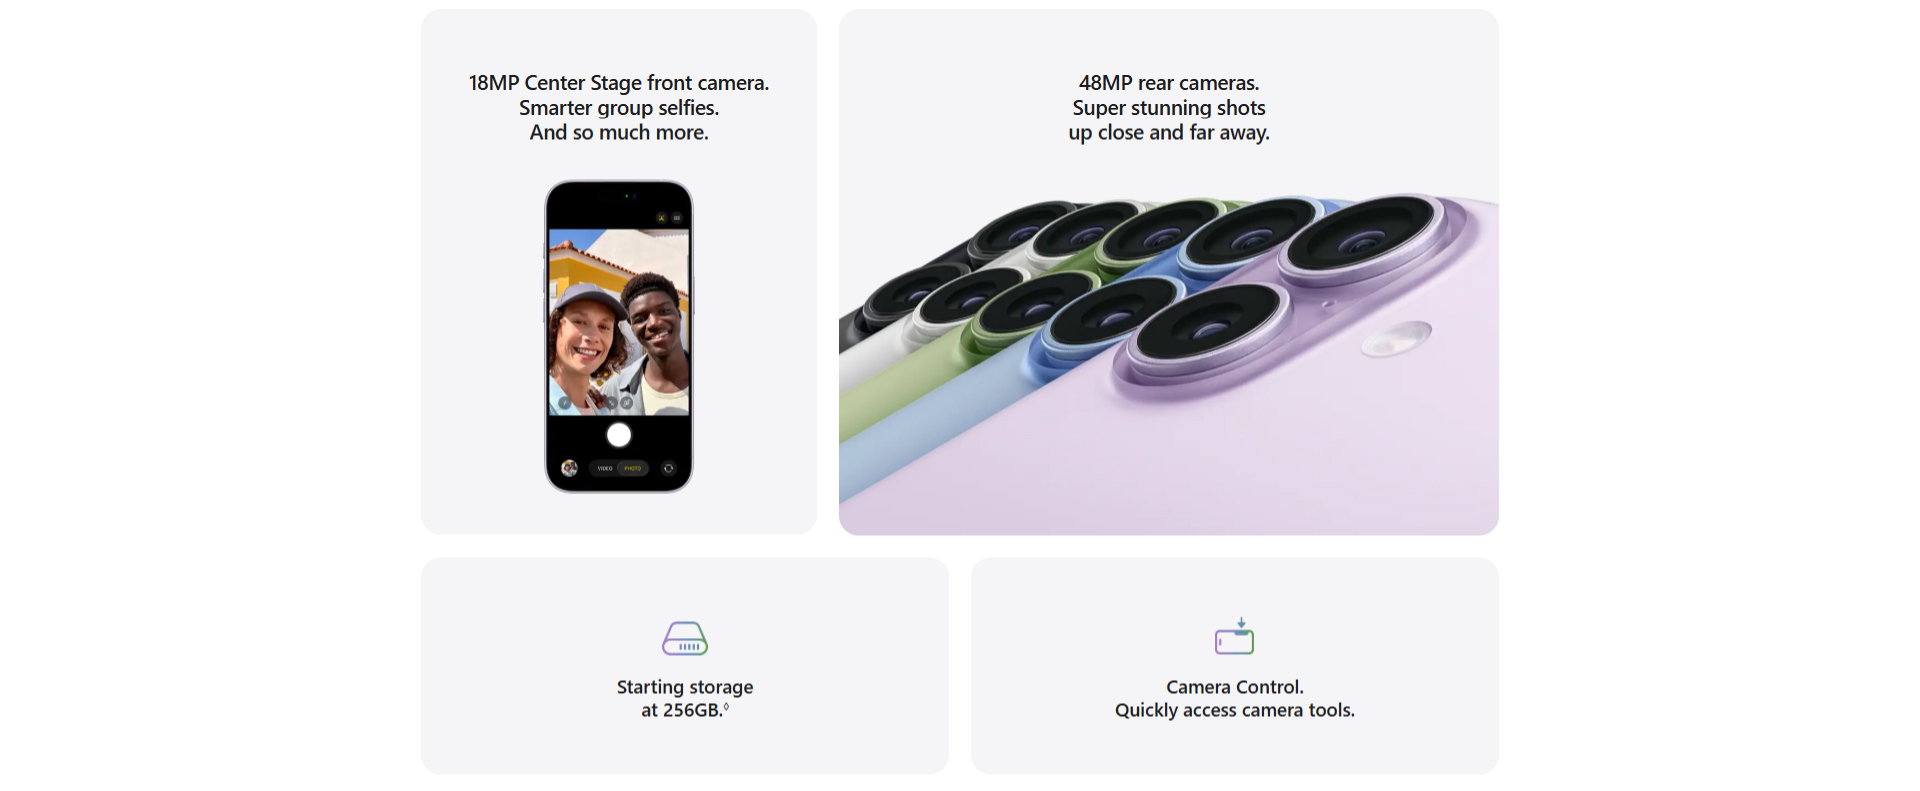Click the yellow Center Stage icon on phone
The width and height of the screenshot is (1920, 791).
(x=661, y=217)
